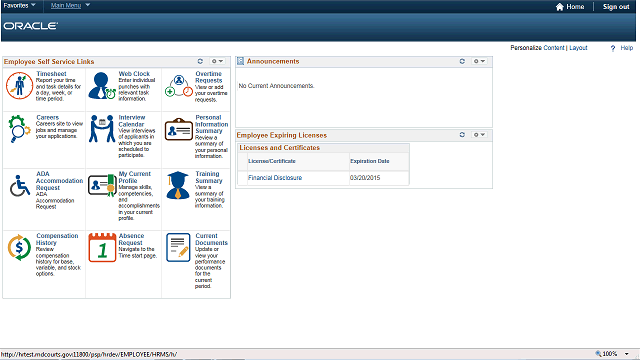
Task: Refresh the Employee Expiring Licenses pagelet
Action: (x=462, y=135)
